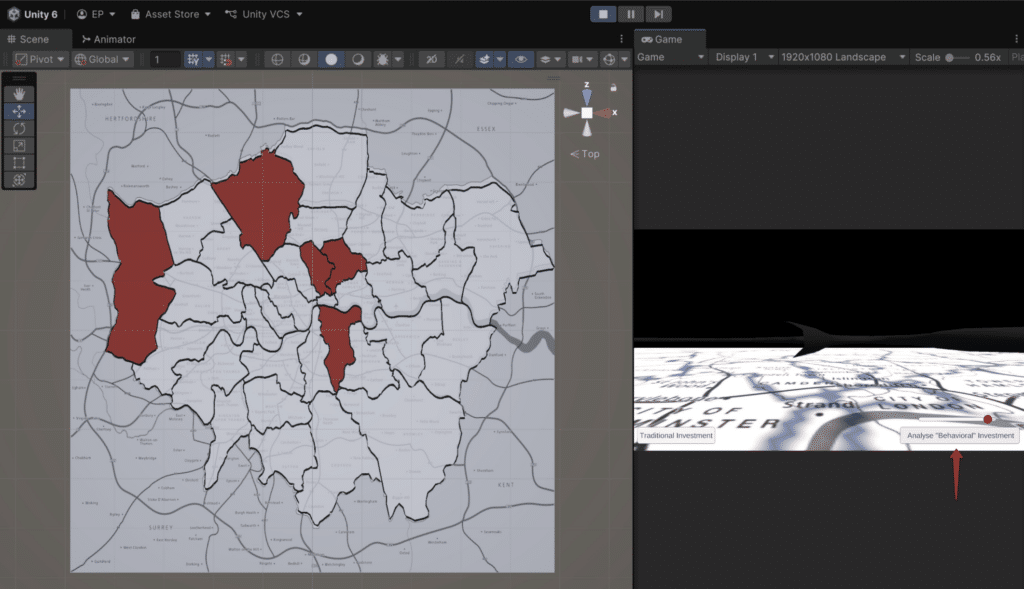This screenshot has height=589, width=1024.
Task: Click the Traditional Investment button
Action: pyautogui.click(x=676, y=436)
